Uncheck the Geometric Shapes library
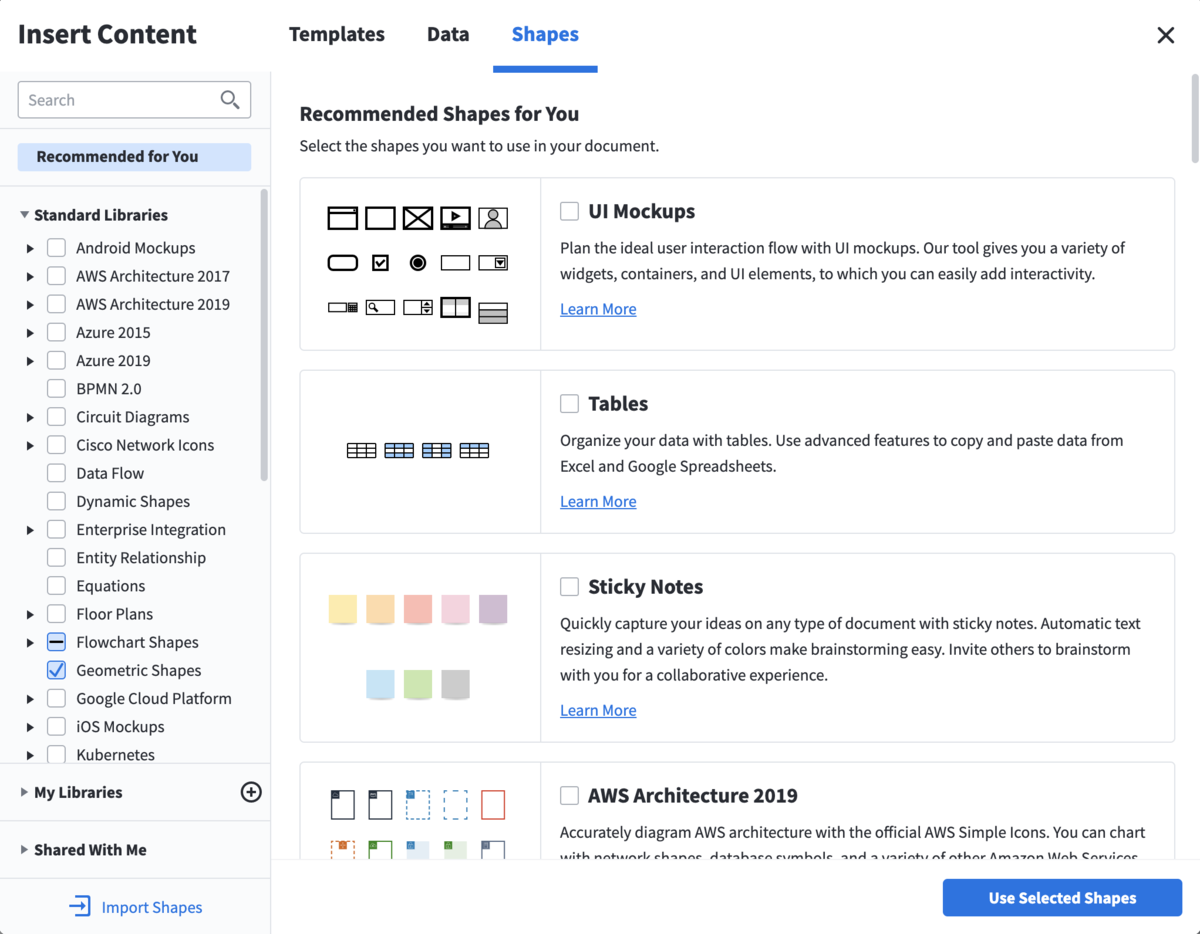The width and height of the screenshot is (1200, 934). (56, 670)
